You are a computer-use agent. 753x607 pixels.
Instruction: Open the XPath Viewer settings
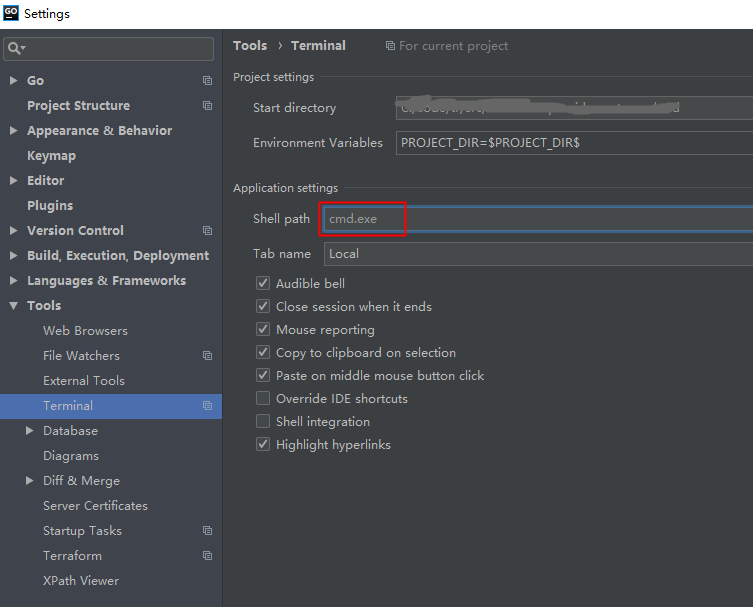81,581
